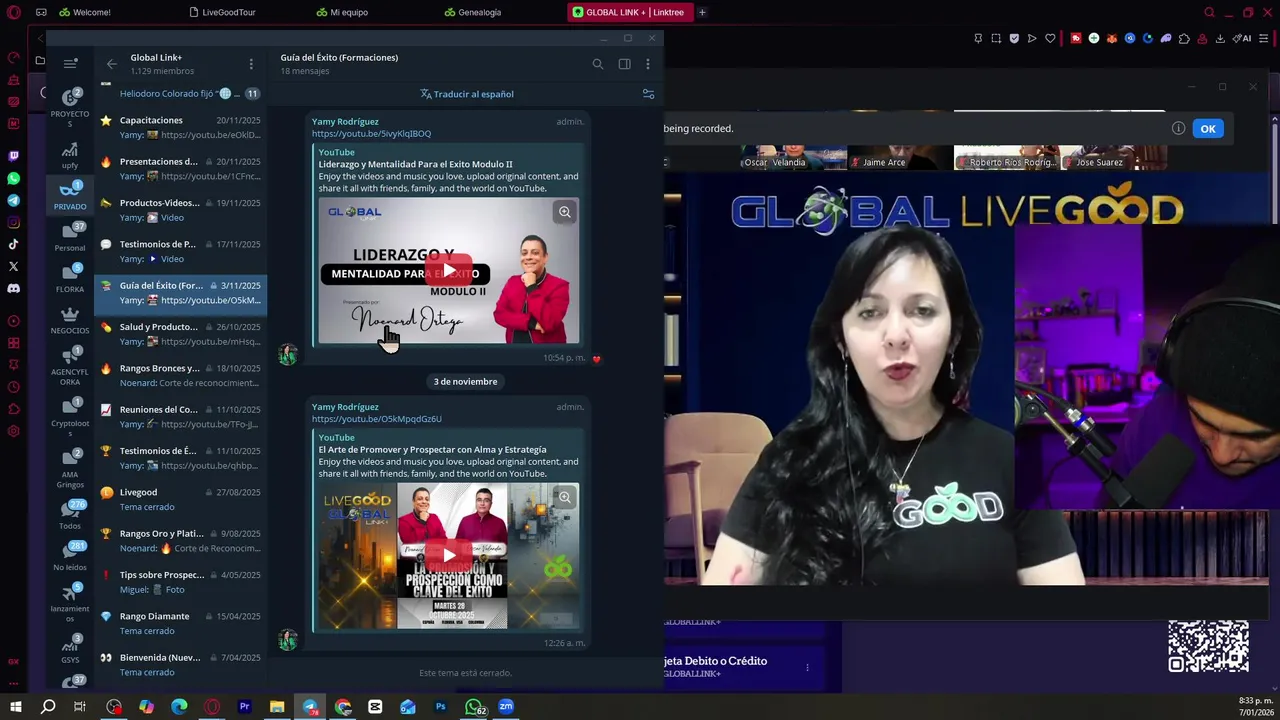Open the AMA Gringos folder
The image size is (1280, 720).
(x=70, y=469)
